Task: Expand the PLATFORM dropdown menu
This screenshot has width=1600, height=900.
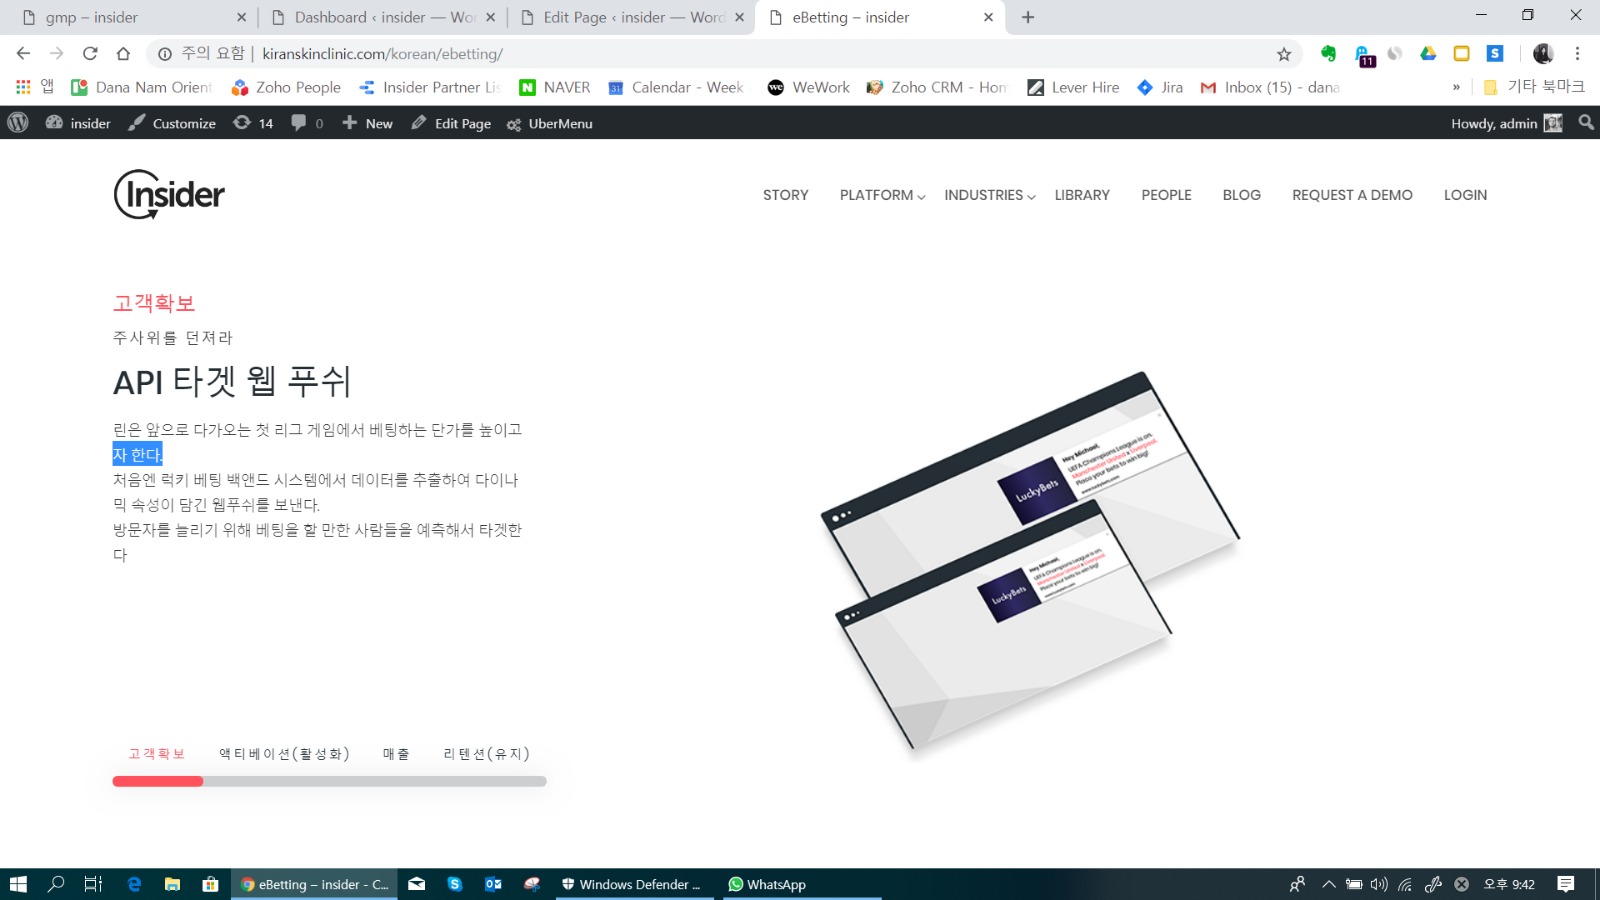Action: click(882, 195)
